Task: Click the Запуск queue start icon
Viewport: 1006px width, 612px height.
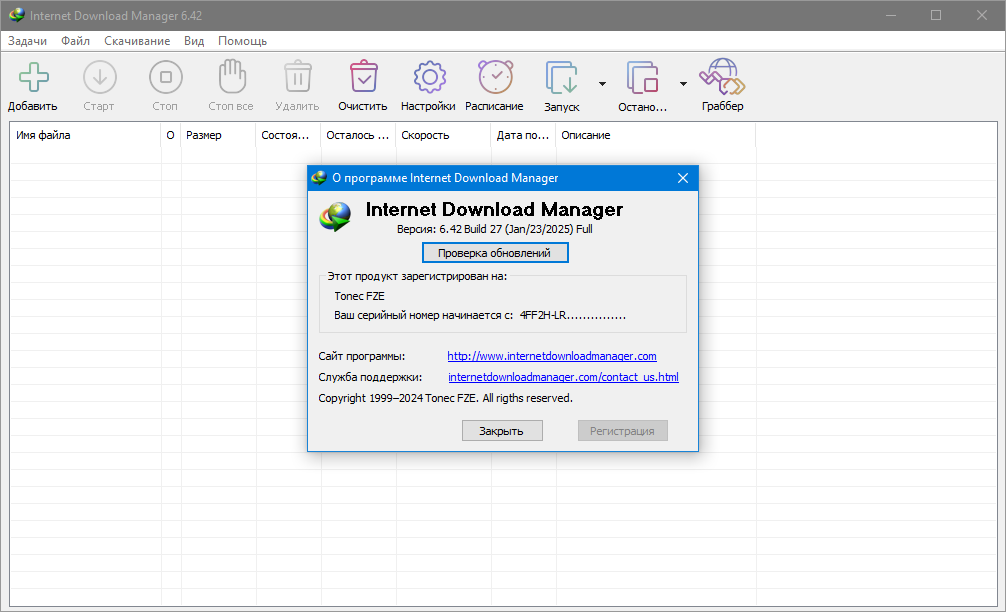Action: click(x=561, y=78)
